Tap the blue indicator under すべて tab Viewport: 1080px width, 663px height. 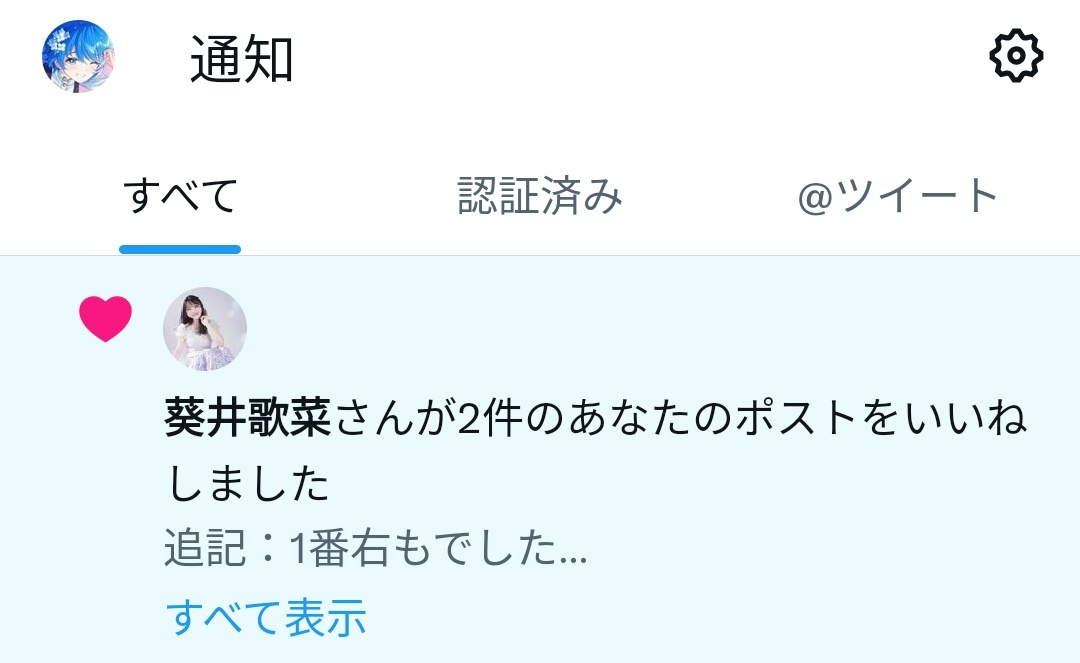180,249
